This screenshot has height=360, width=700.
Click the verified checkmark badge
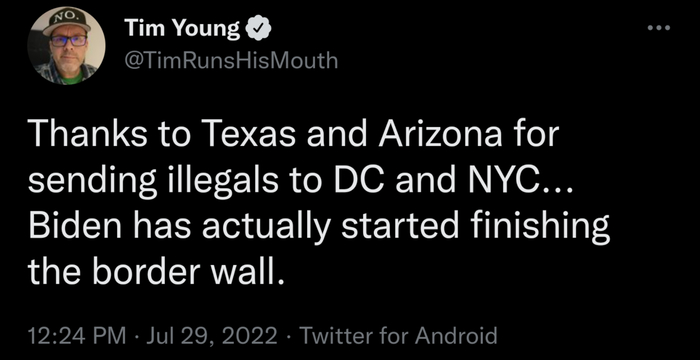pos(255,29)
